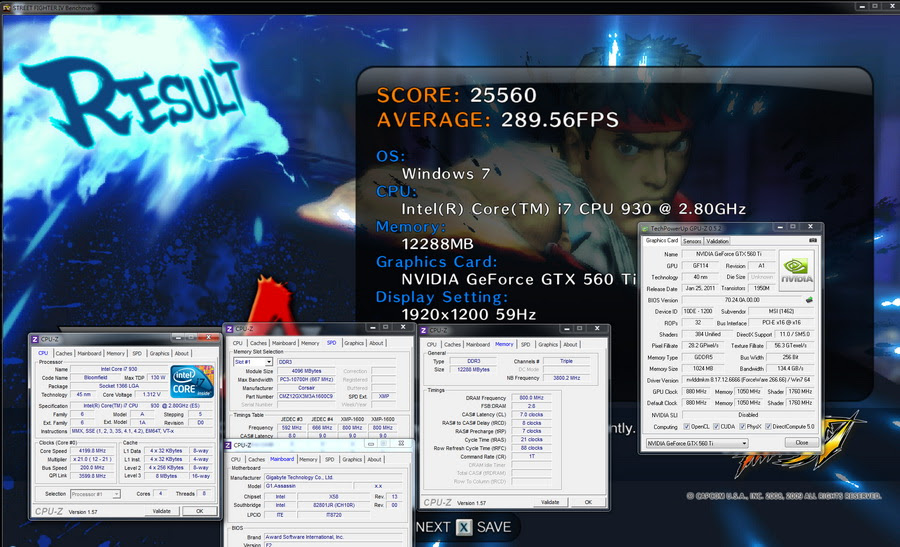Open the GPU selector dropdown in GPU-Z
This screenshot has width=900, height=547.
(697, 443)
